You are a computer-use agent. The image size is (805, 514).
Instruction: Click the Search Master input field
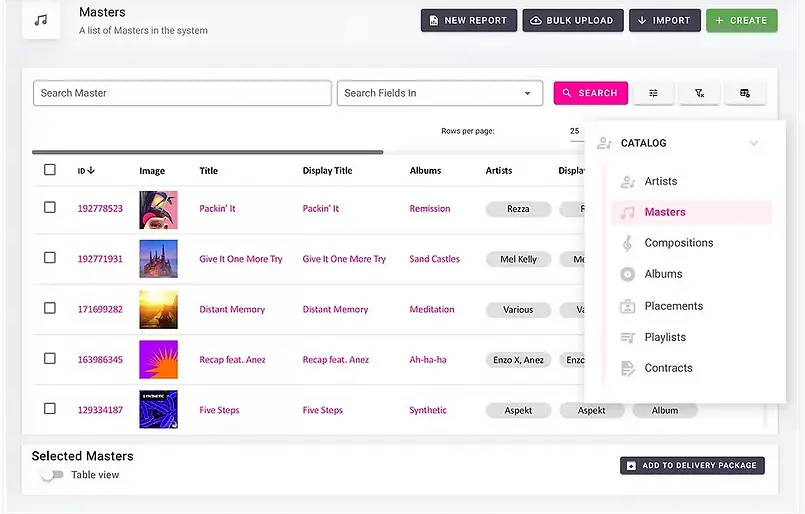tap(182, 93)
